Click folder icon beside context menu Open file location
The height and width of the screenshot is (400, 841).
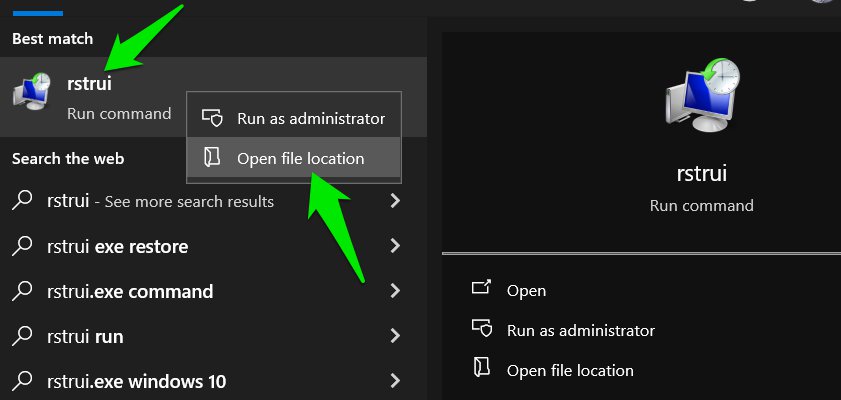click(212, 157)
